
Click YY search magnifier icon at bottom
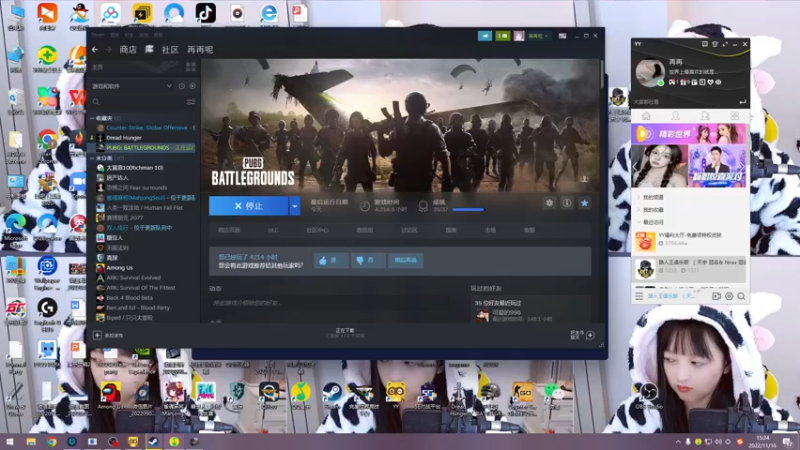(741, 296)
